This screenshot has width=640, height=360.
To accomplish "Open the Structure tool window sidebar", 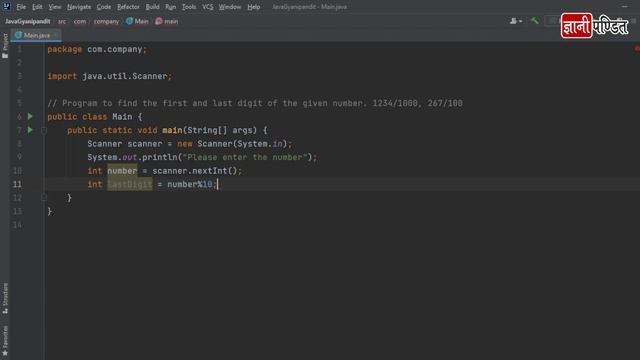I will pyautogui.click(x=5, y=298).
